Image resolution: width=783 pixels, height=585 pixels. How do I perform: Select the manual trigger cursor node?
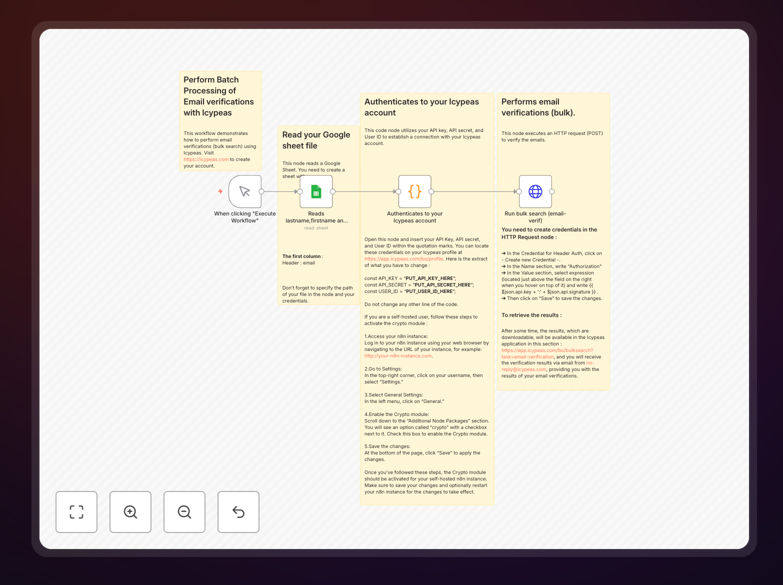(245, 191)
